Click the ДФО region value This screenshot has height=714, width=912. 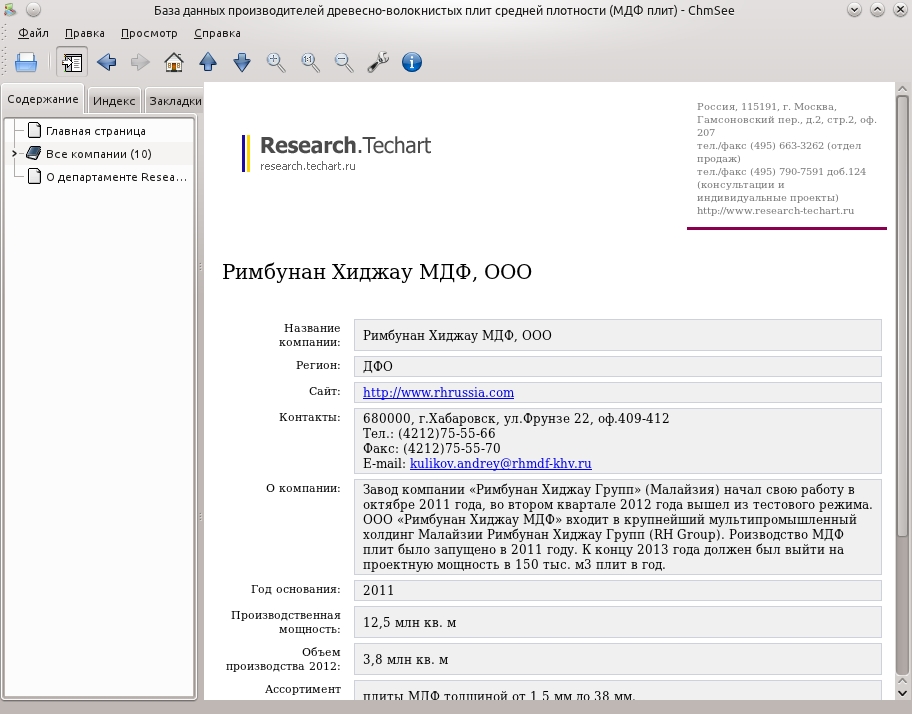(377, 367)
